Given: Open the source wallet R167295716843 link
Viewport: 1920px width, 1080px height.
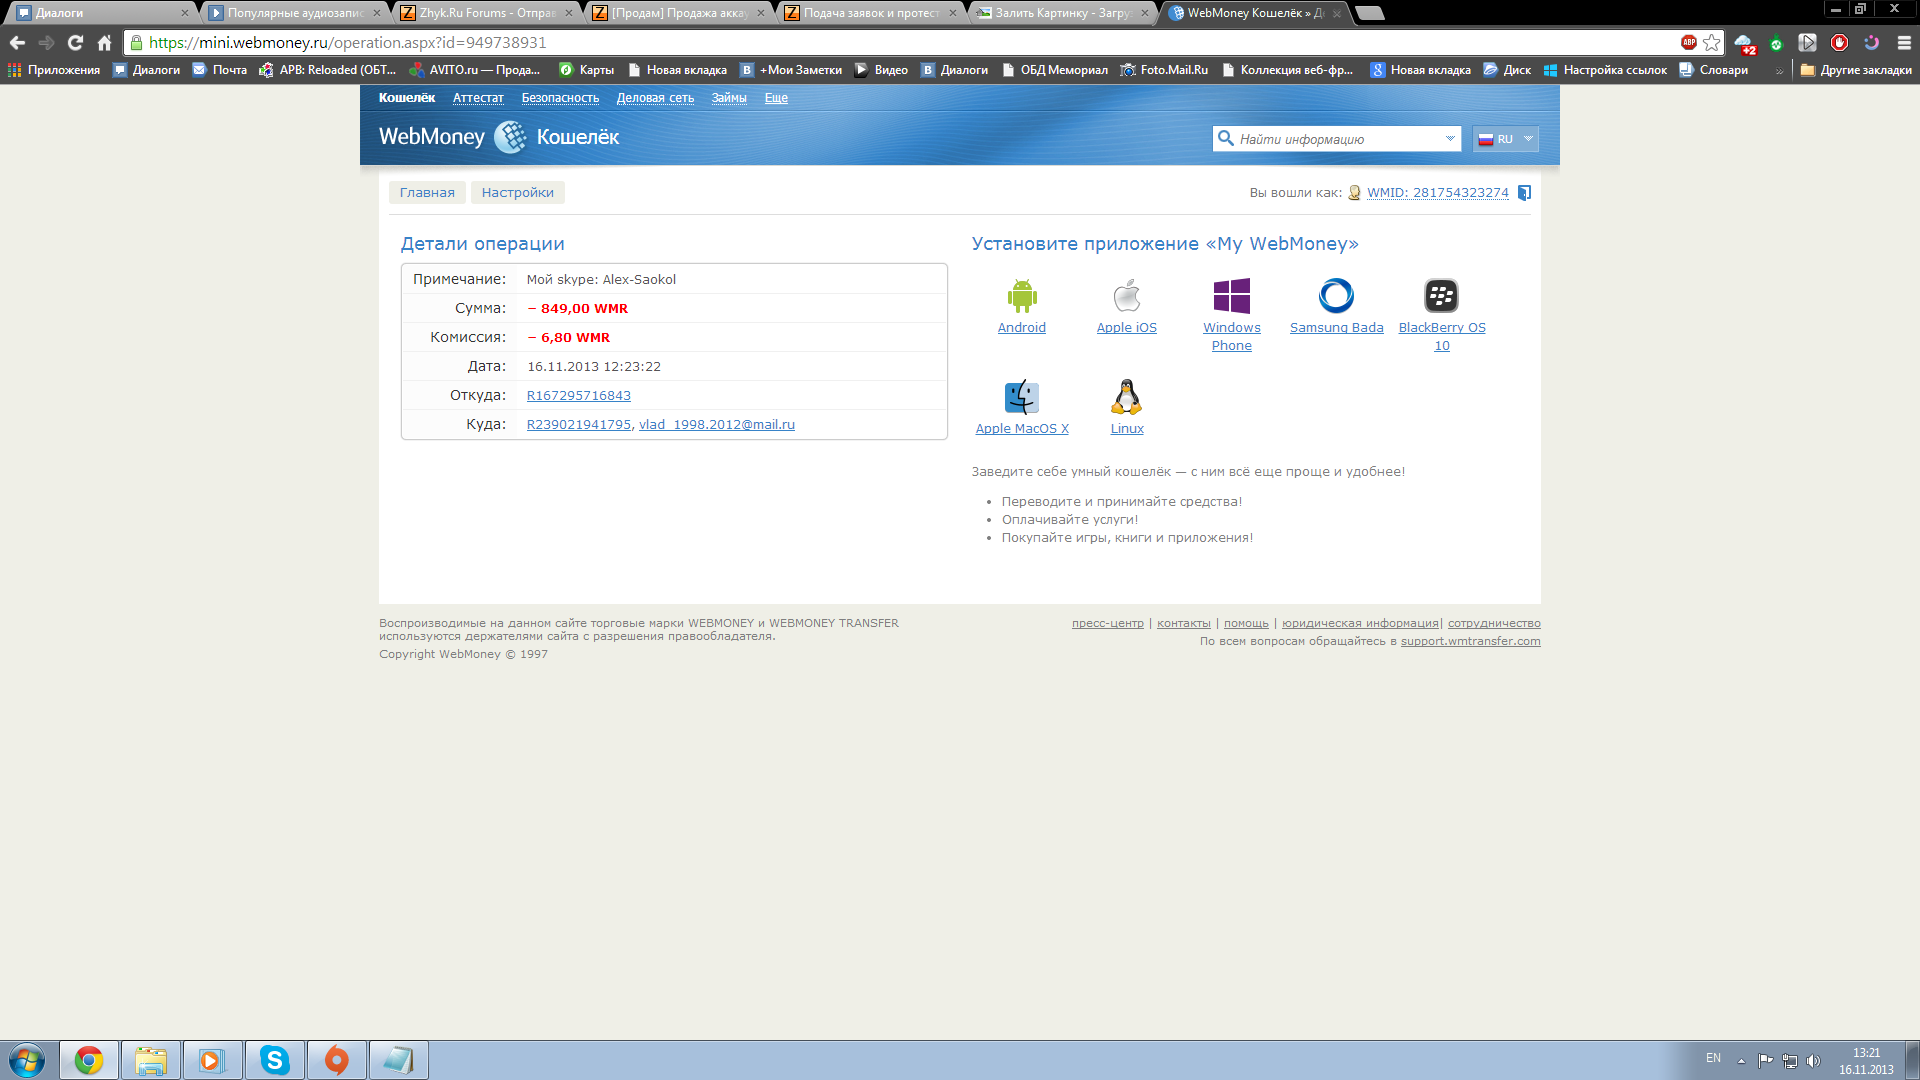Looking at the screenshot, I should tap(578, 396).
